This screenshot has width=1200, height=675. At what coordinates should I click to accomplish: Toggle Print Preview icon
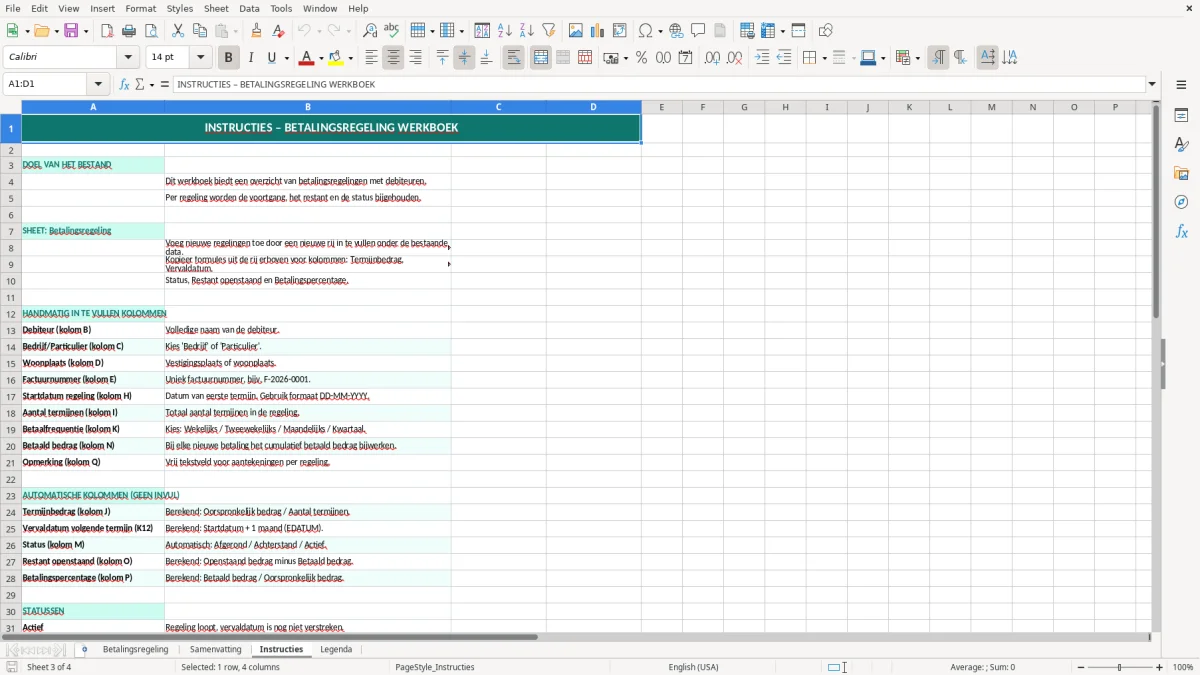pyautogui.click(x=151, y=30)
